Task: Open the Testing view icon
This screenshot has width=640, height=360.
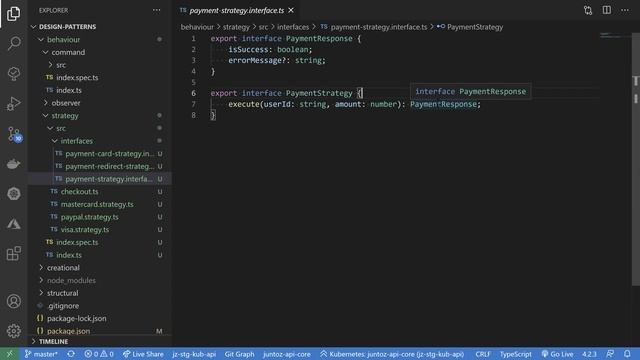Action: coord(13,73)
